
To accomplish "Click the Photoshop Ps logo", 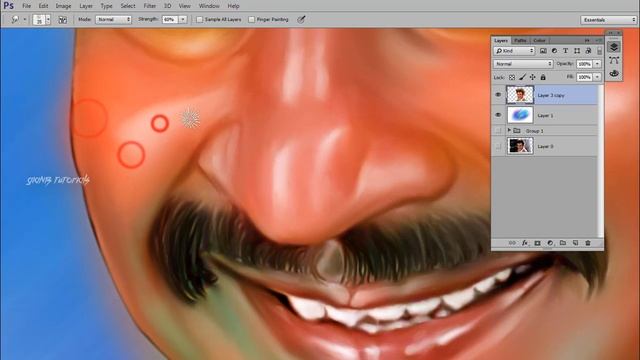I will click(x=9, y=6).
